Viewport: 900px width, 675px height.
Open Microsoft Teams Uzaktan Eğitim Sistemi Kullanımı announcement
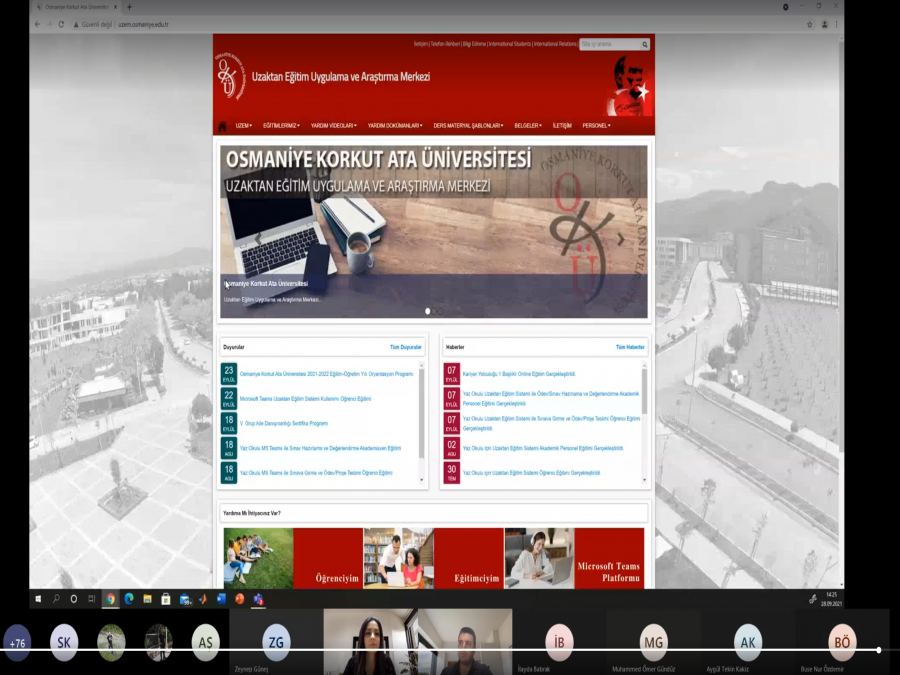(x=305, y=398)
